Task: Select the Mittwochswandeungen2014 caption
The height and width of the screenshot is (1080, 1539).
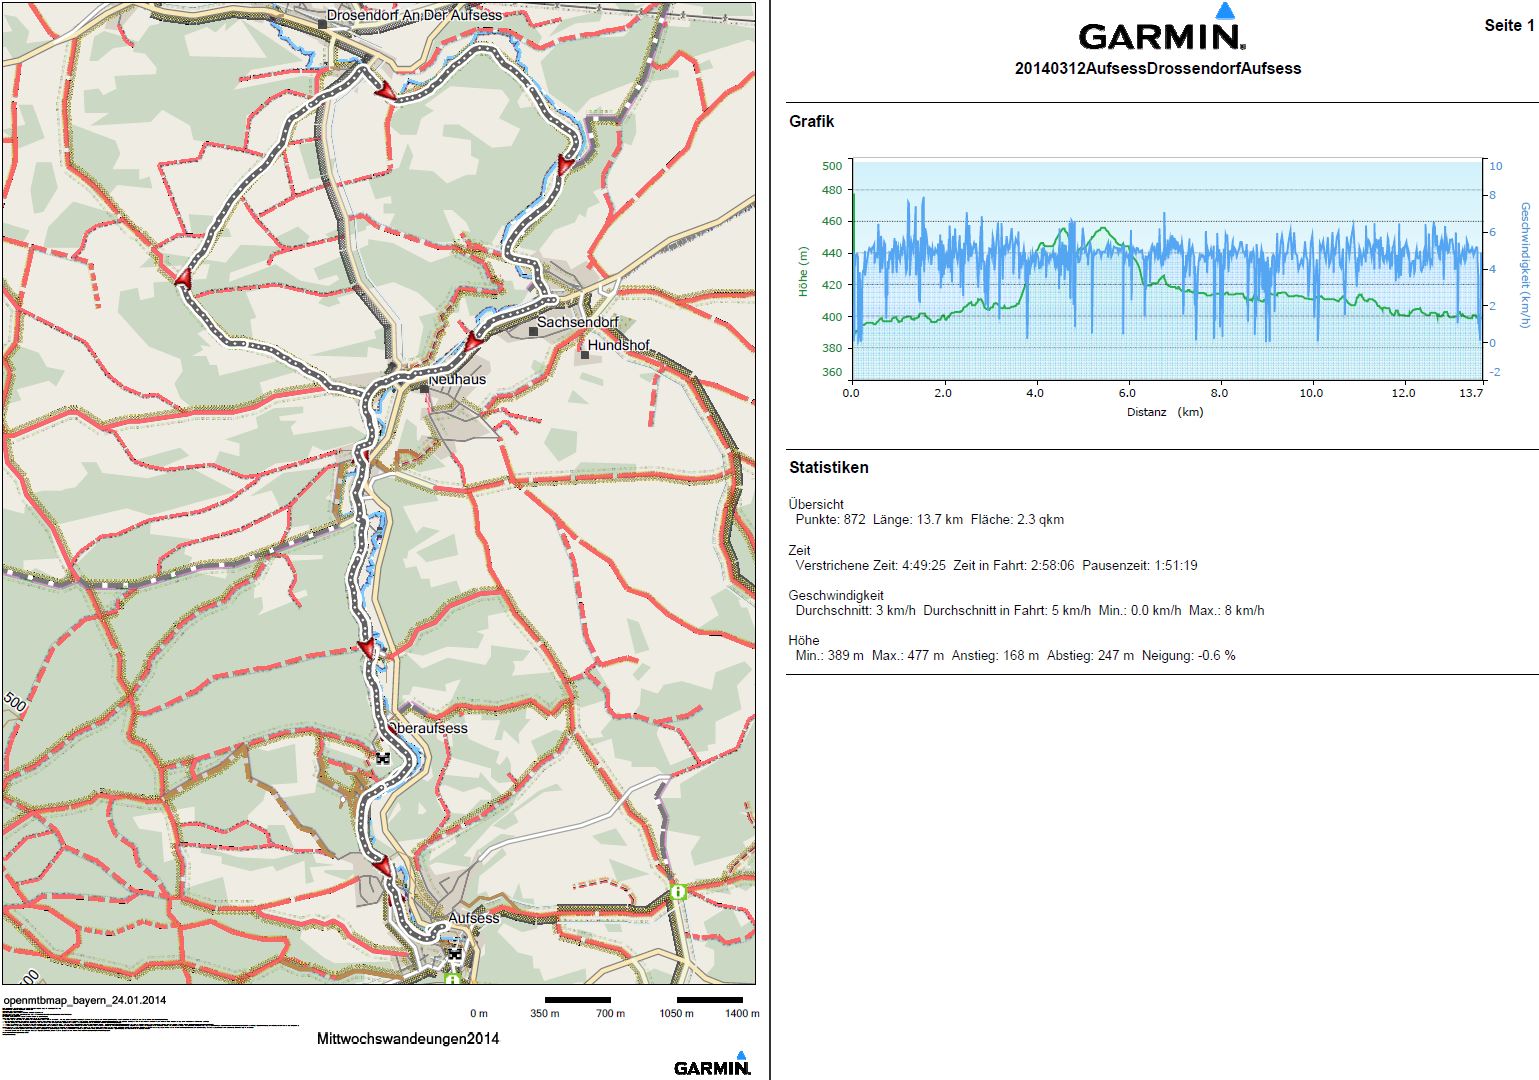Action: tap(407, 1039)
